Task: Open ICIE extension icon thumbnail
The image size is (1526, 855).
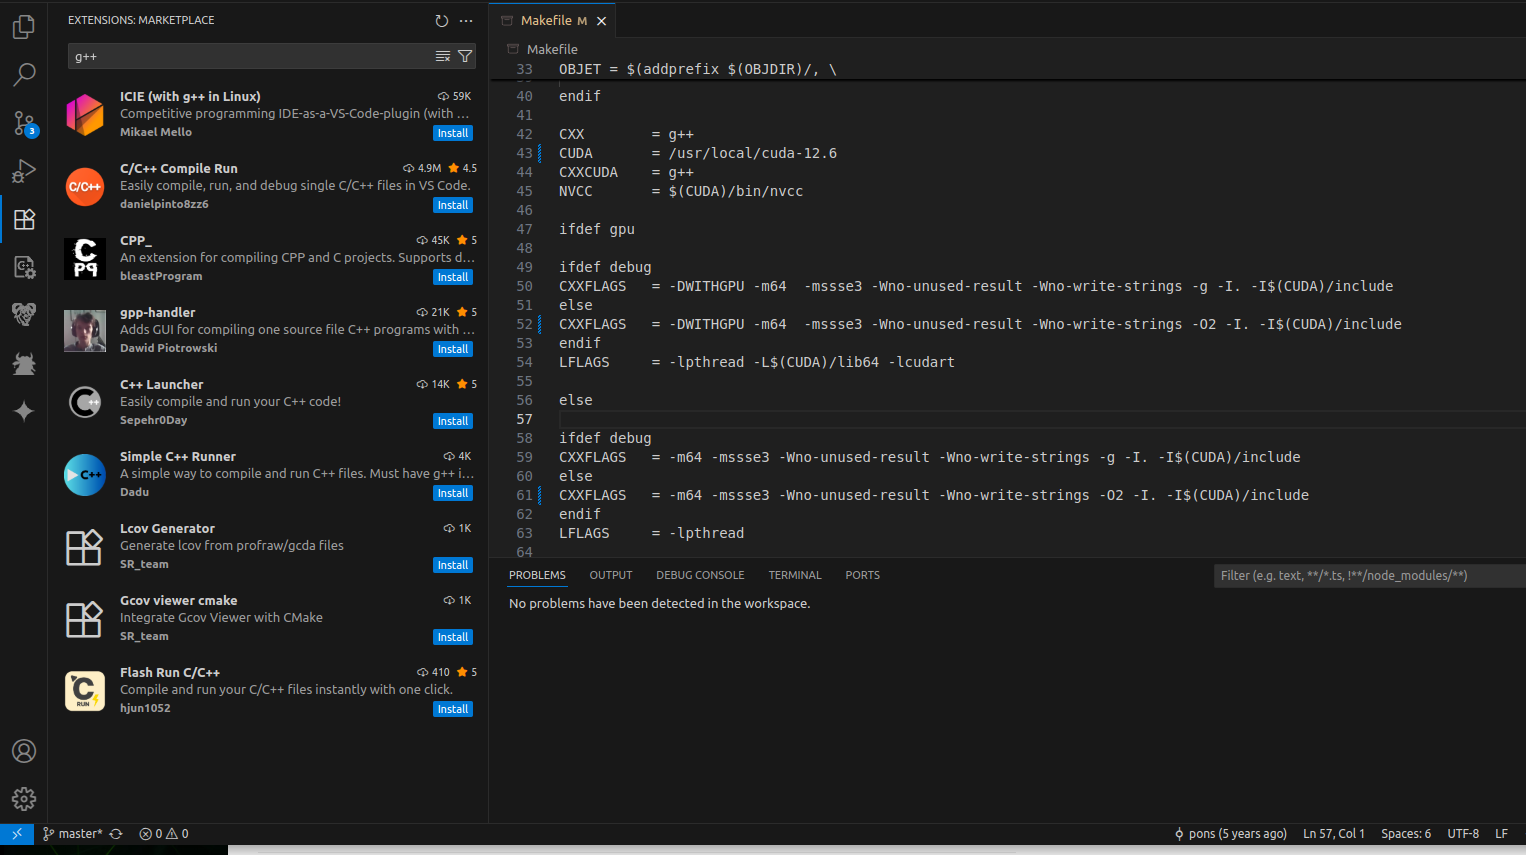Action: (x=85, y=114)
